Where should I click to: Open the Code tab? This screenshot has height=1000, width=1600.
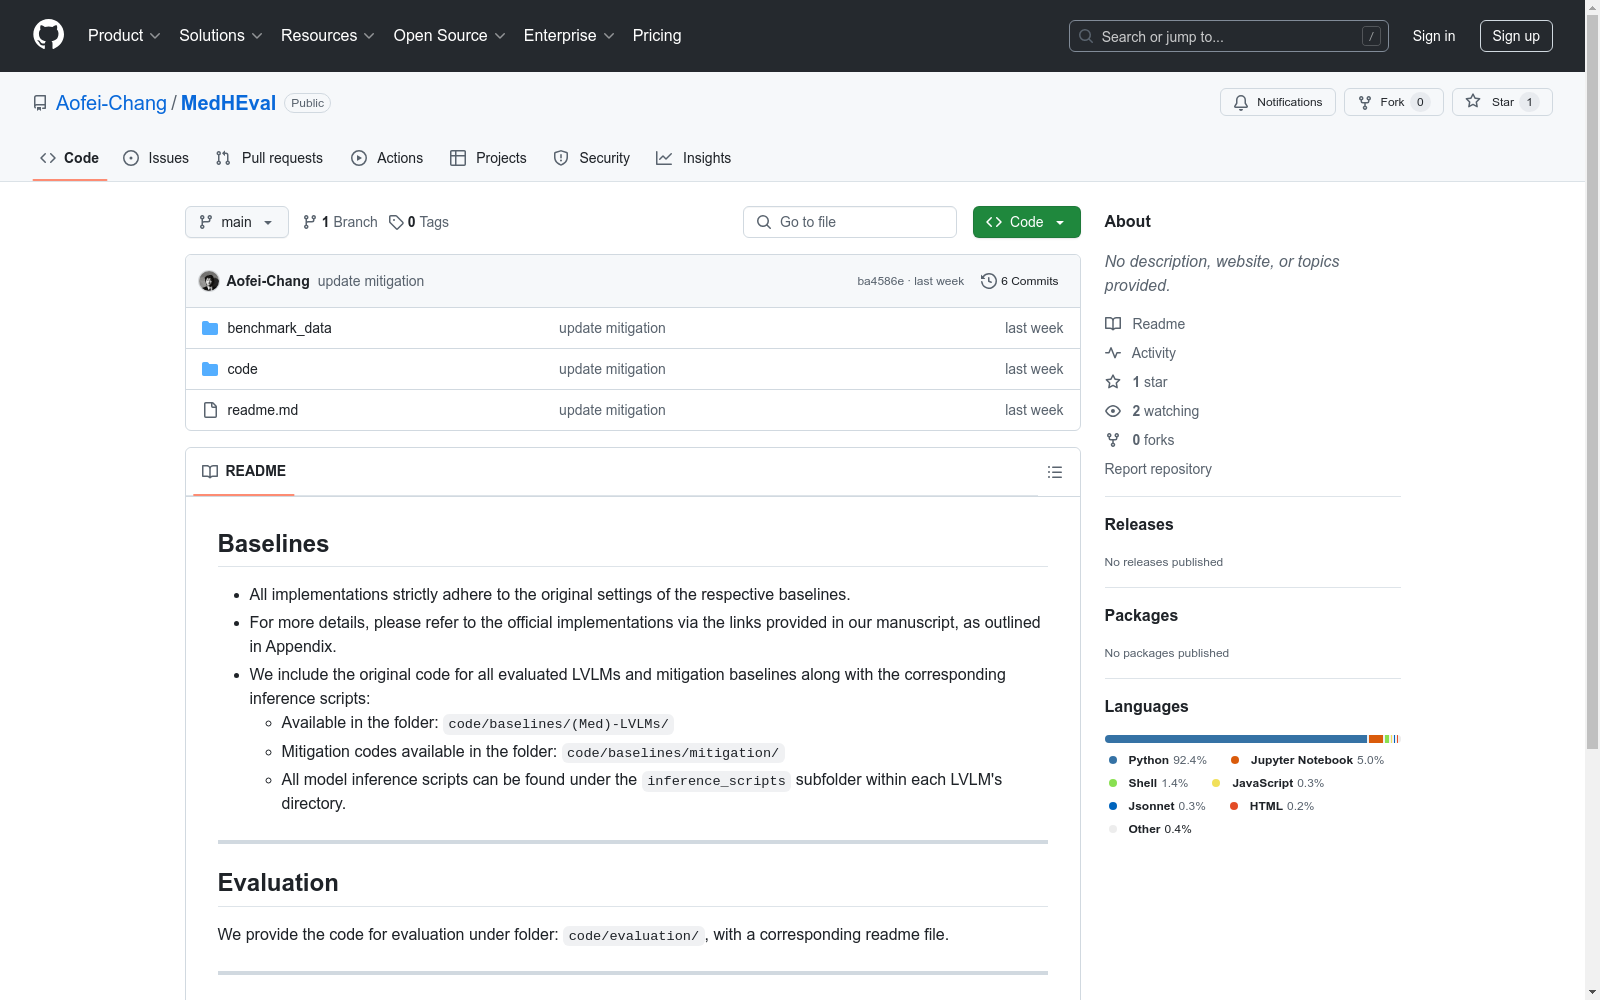point(70,158)
